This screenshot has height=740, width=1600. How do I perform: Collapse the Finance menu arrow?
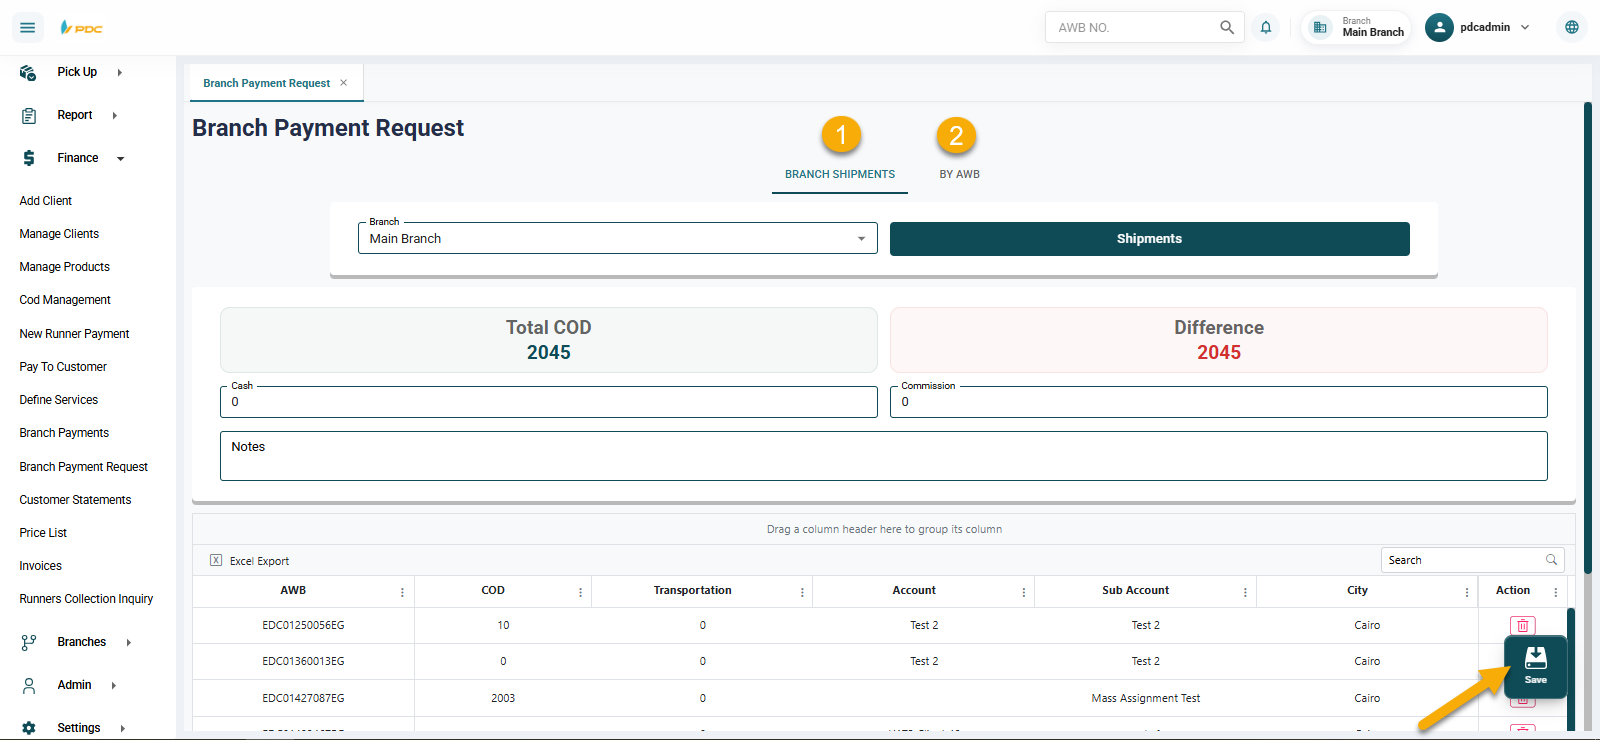pyautogui.click(x=121, y=158)
